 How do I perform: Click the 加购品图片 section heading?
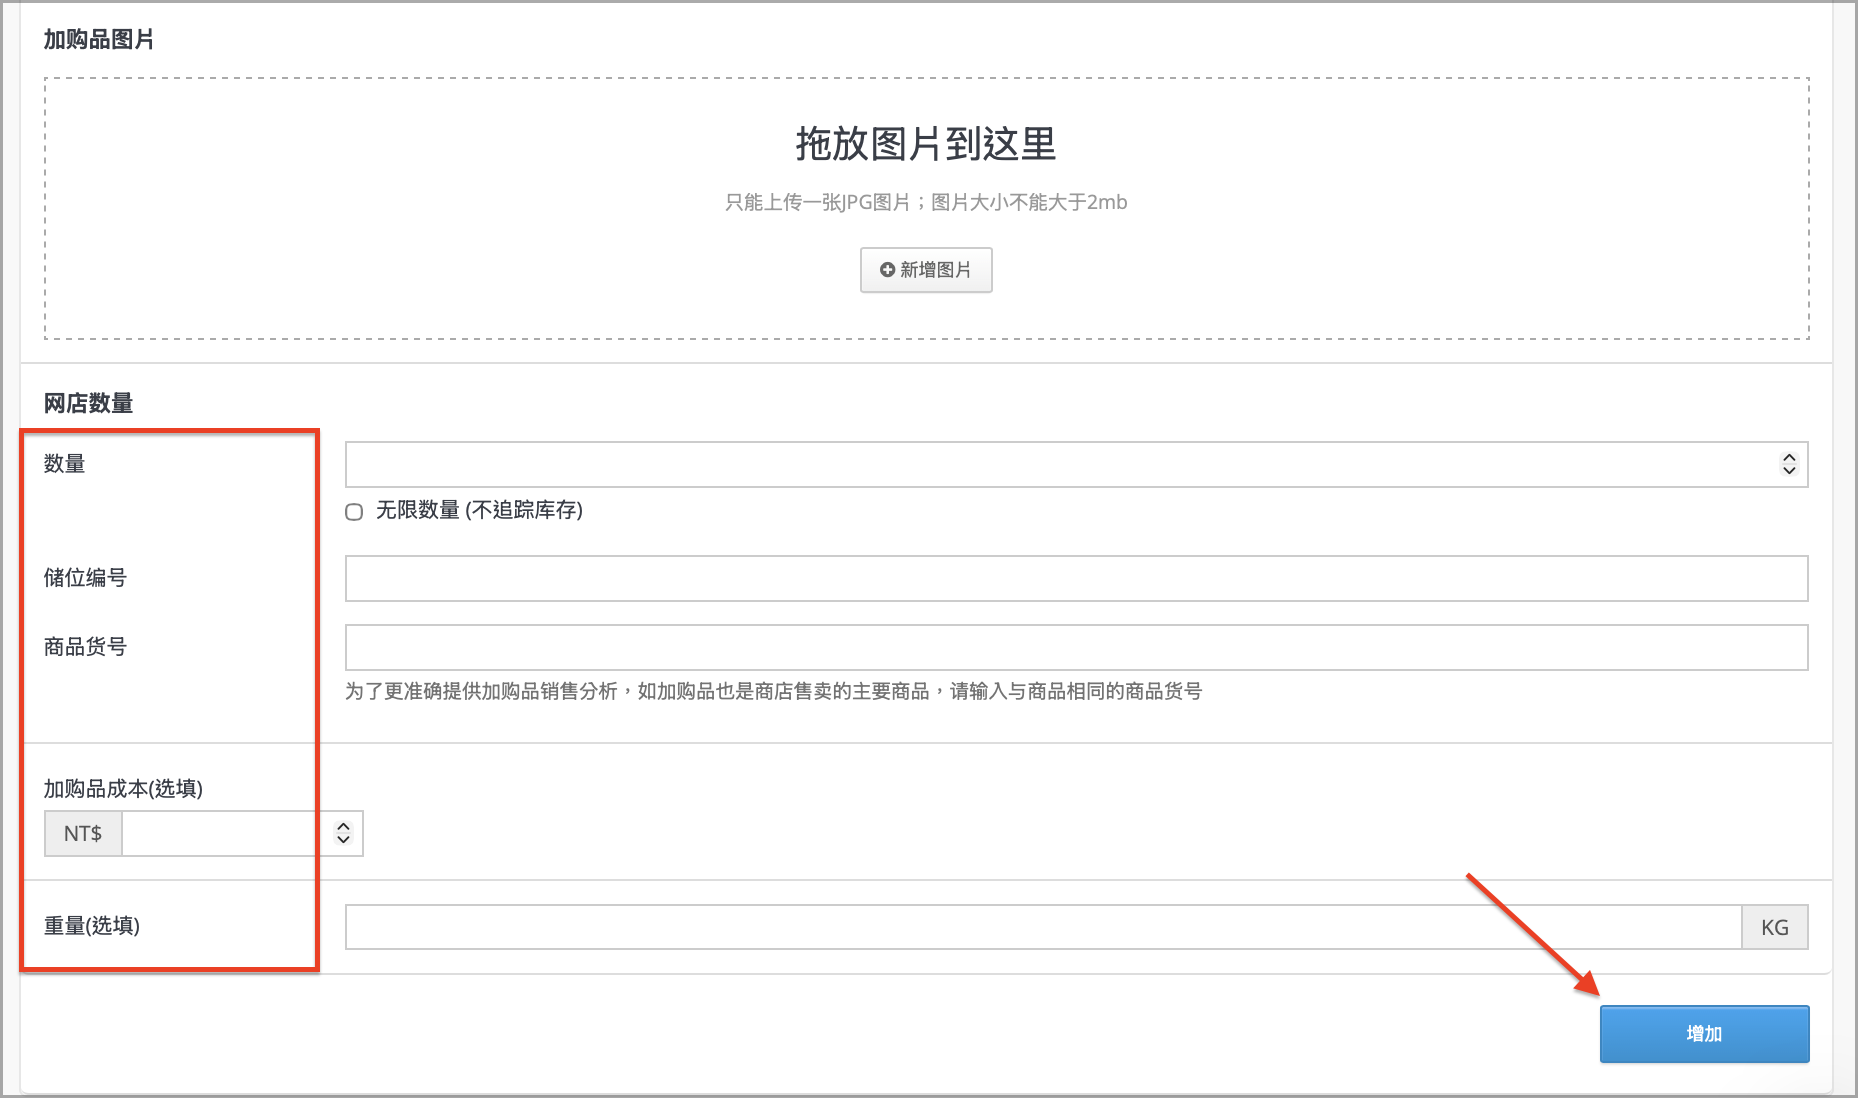(99, 39)
